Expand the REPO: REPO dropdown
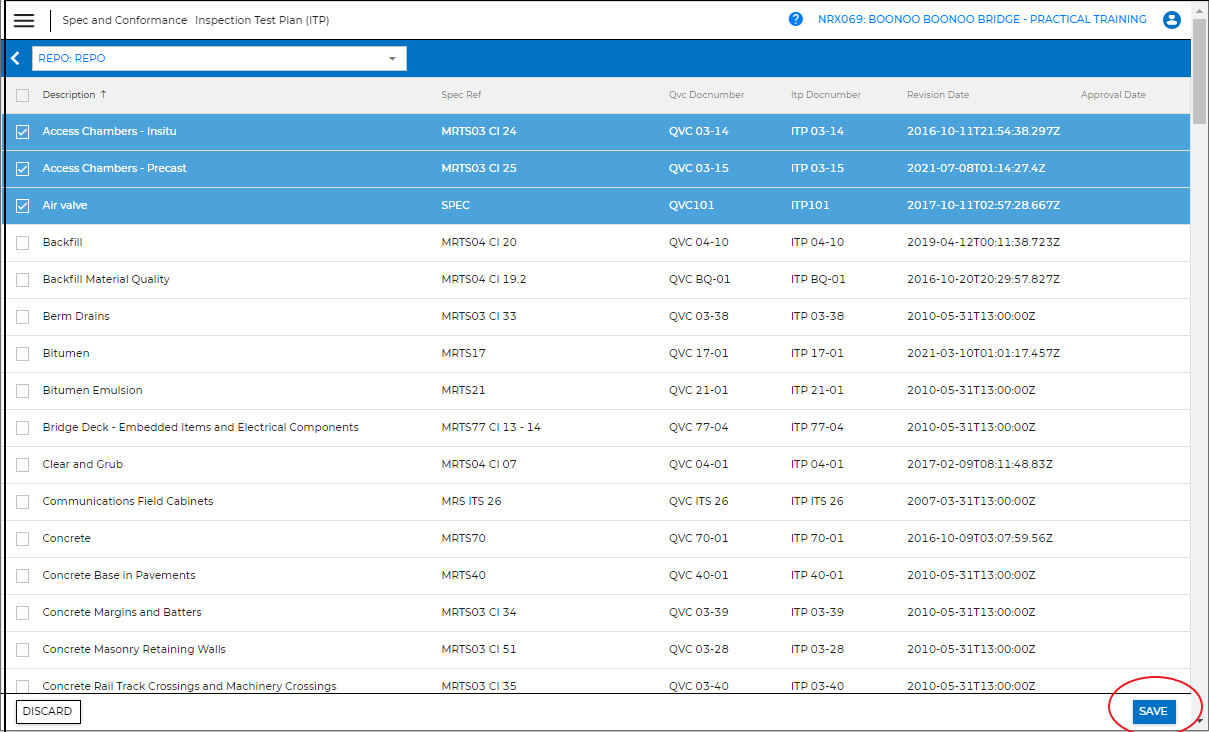The width and height of the screenshot is (1209, 732). pyautogui.click(x=219, y=58)
